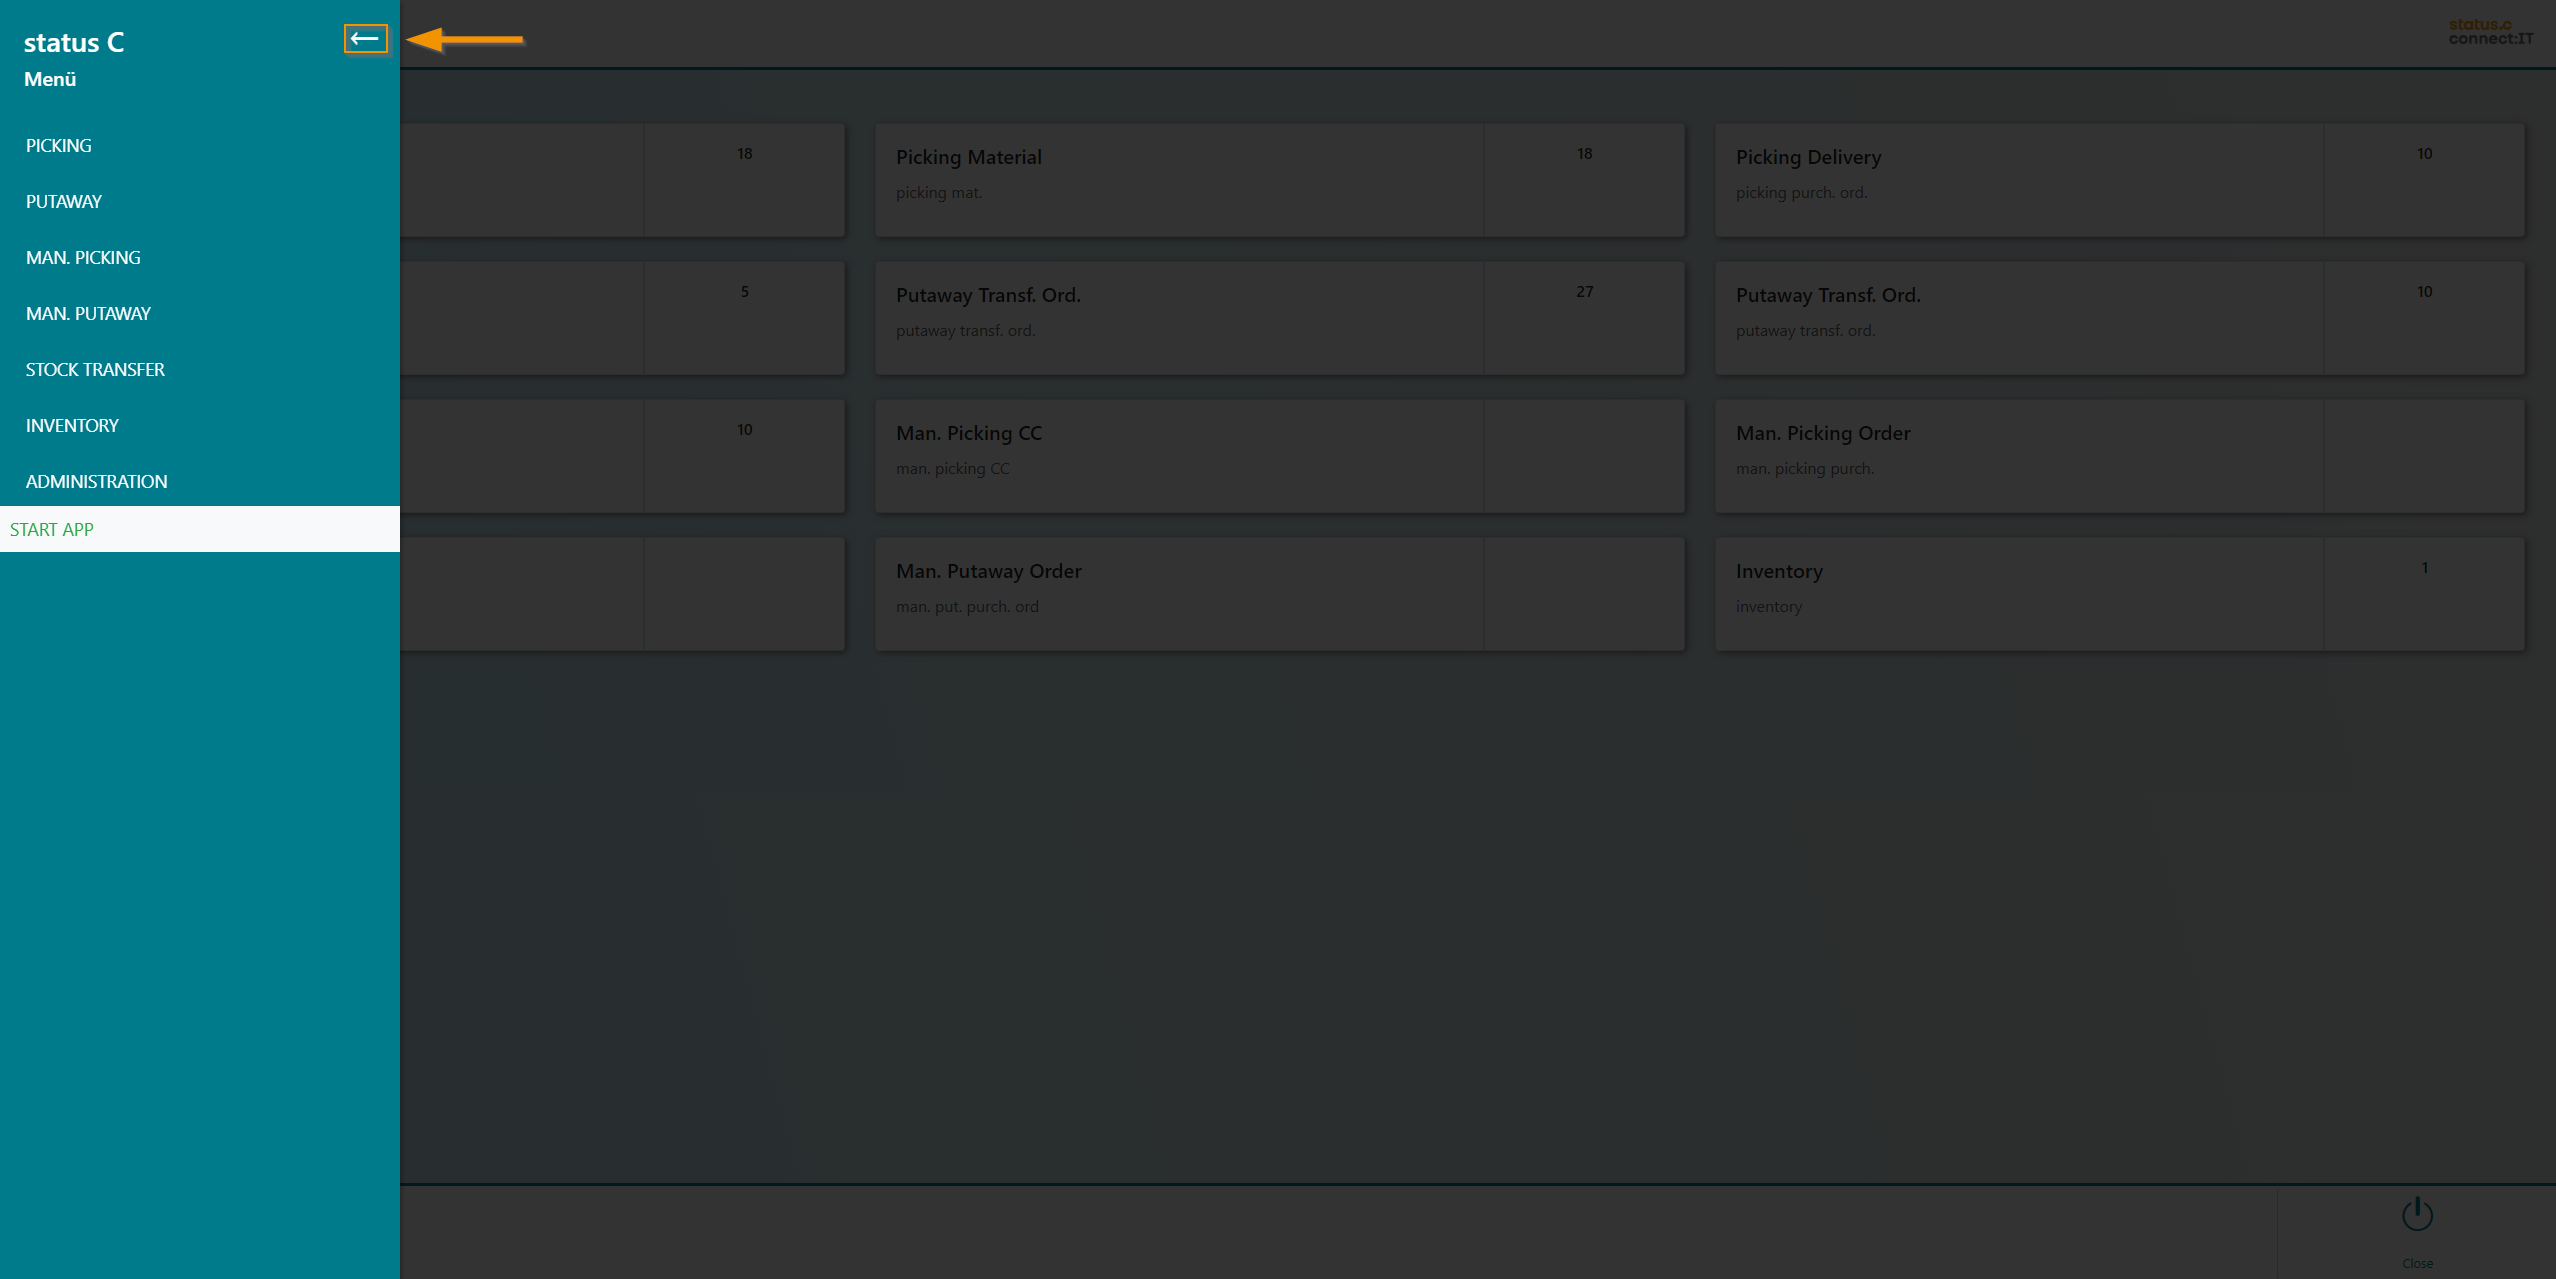Open MAN. PICKING menu entry

(x=83, y=258)
